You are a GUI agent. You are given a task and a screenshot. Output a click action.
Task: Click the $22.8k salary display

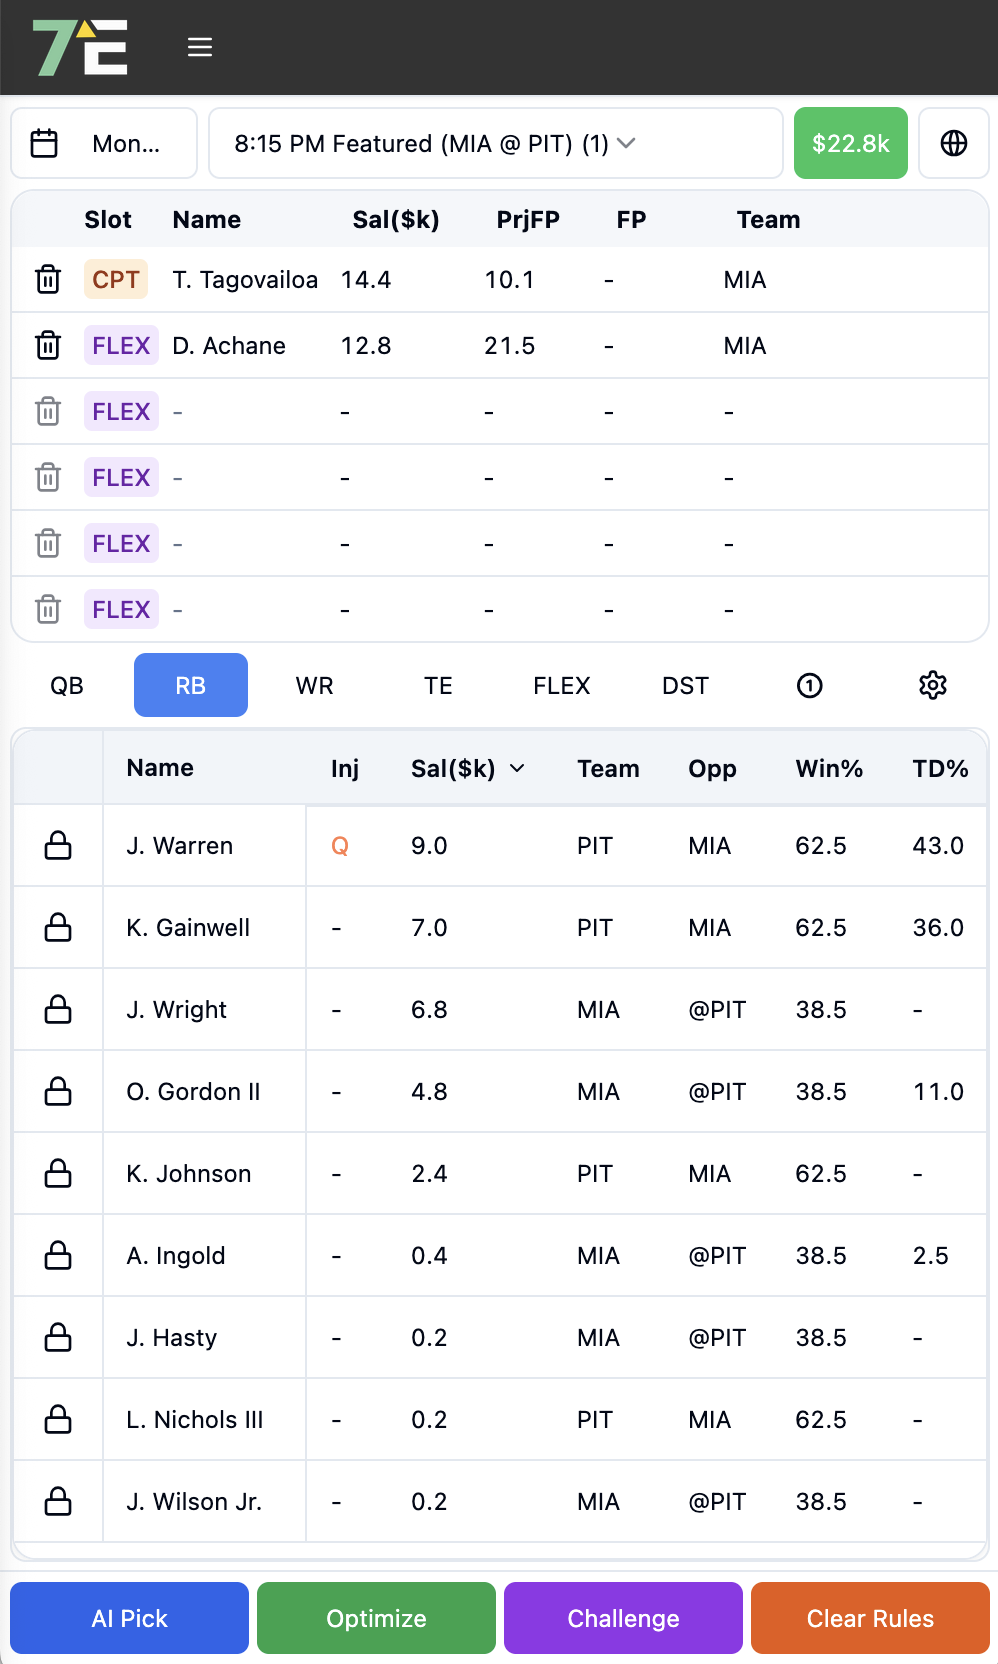(x=850, y=143)
